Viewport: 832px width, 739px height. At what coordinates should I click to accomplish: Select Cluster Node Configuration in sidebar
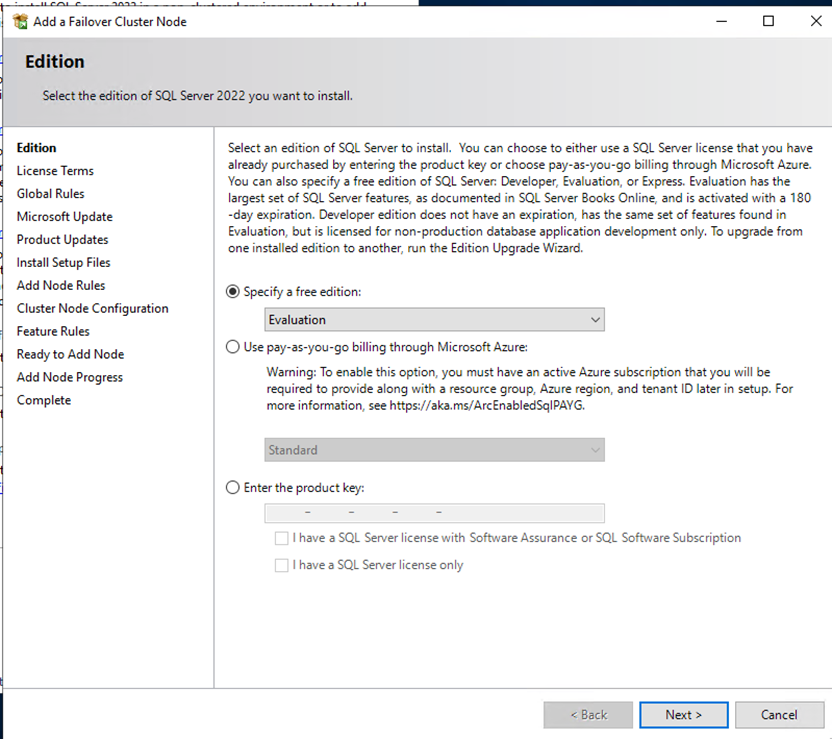click(x=92, y=309)
